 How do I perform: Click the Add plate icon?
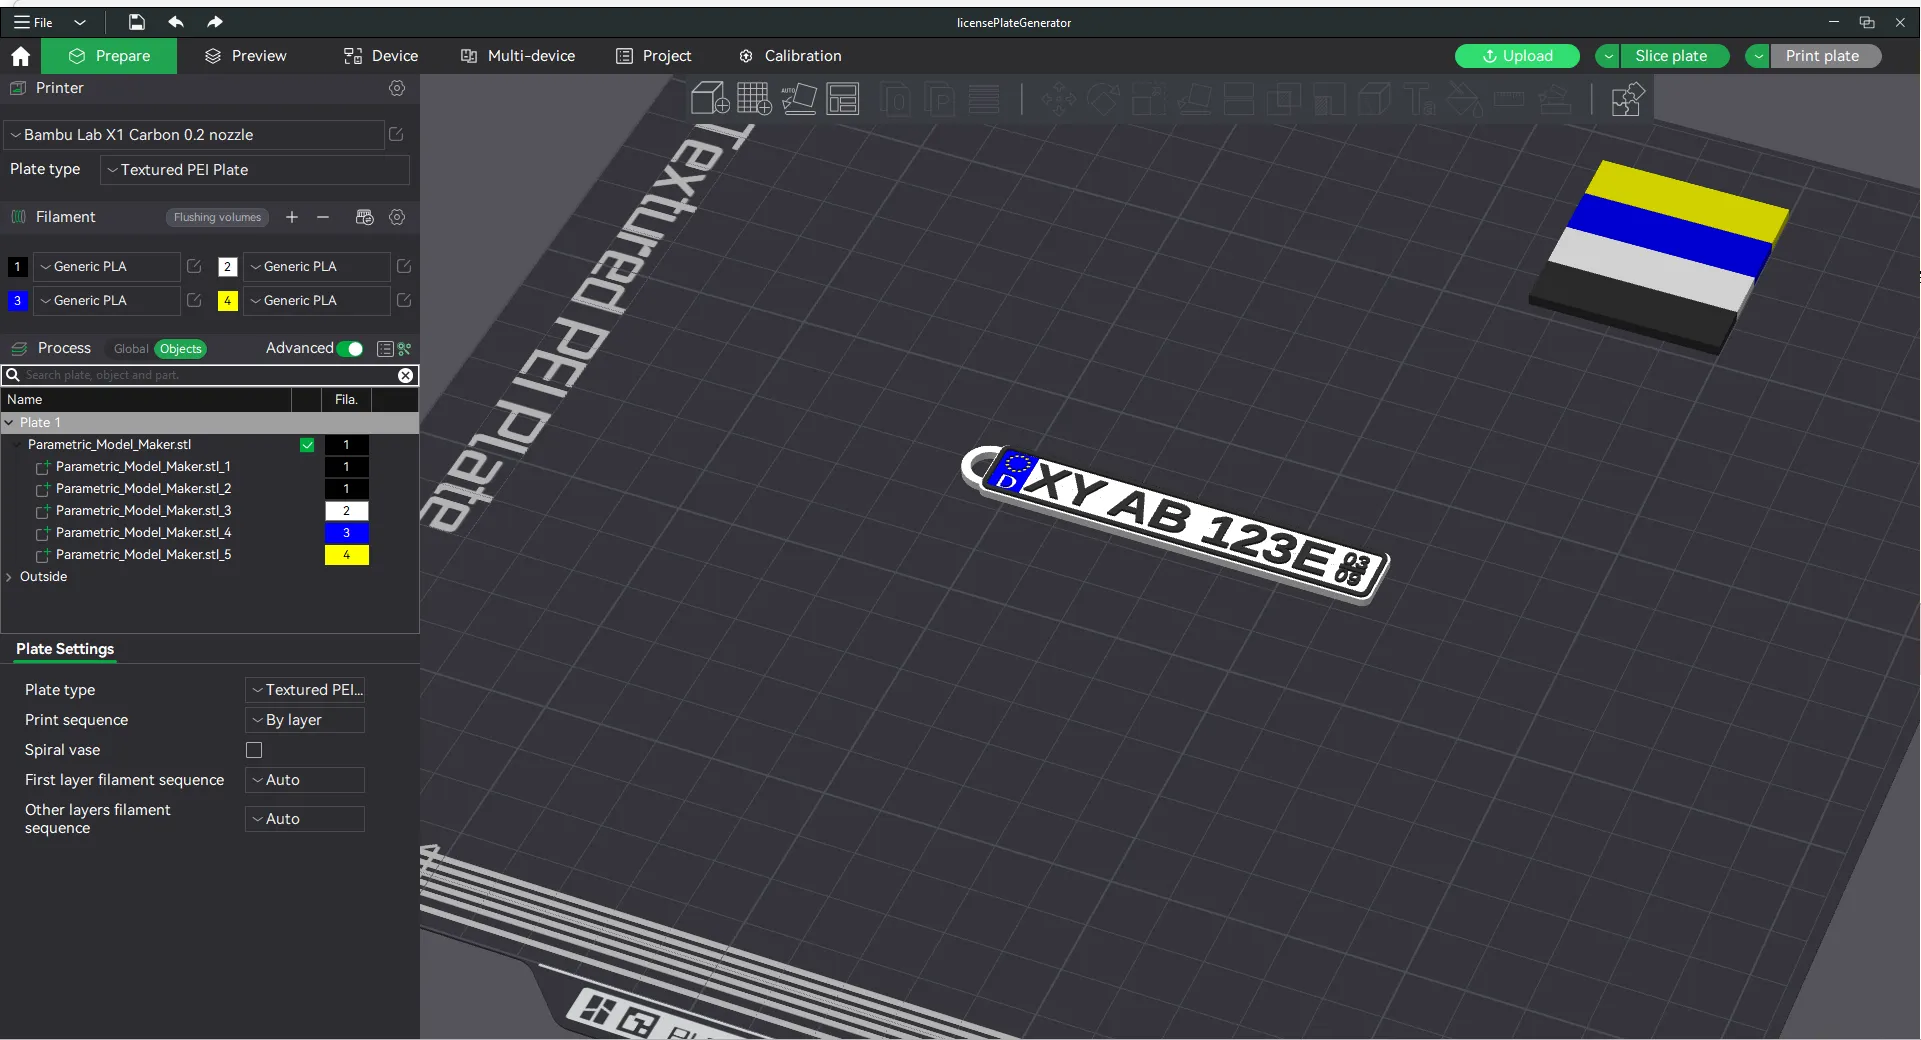pyautogui.click(x=753, y=99)
